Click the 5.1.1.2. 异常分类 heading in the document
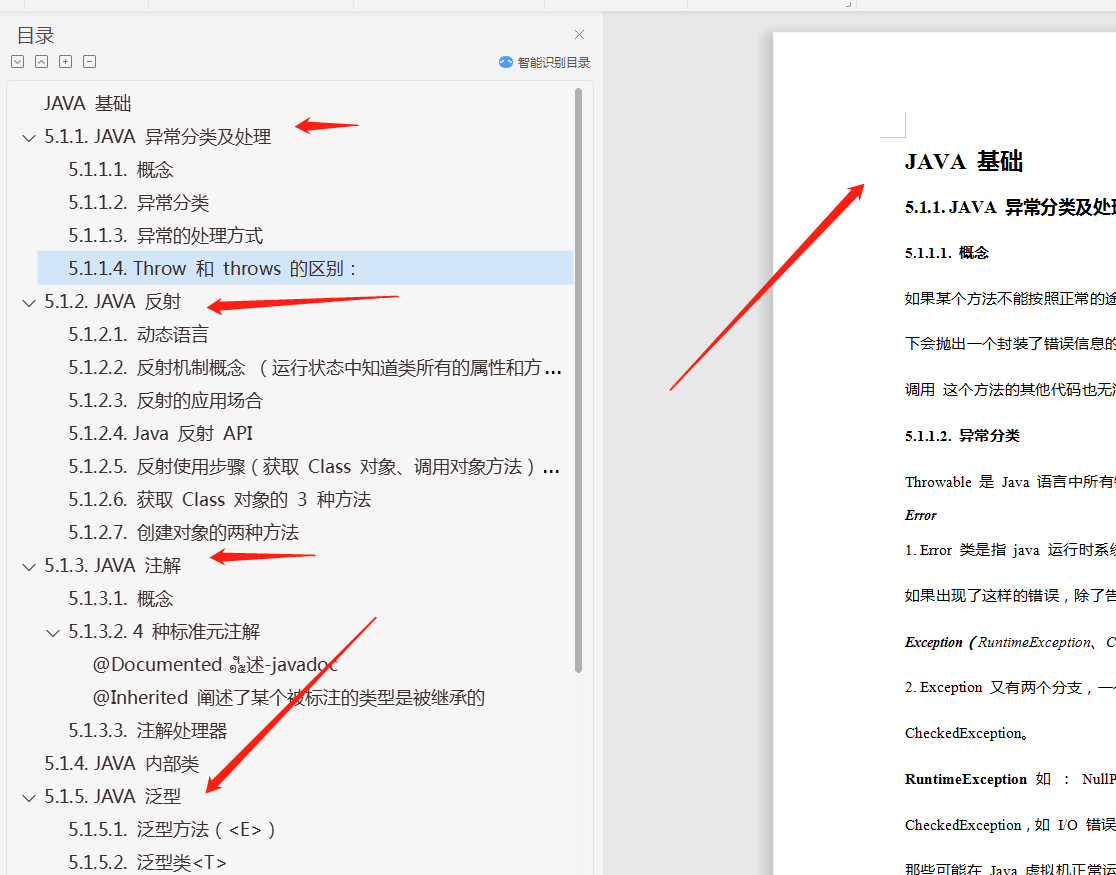This screenshot has height=875, width=1116. (x=962, y=436)
